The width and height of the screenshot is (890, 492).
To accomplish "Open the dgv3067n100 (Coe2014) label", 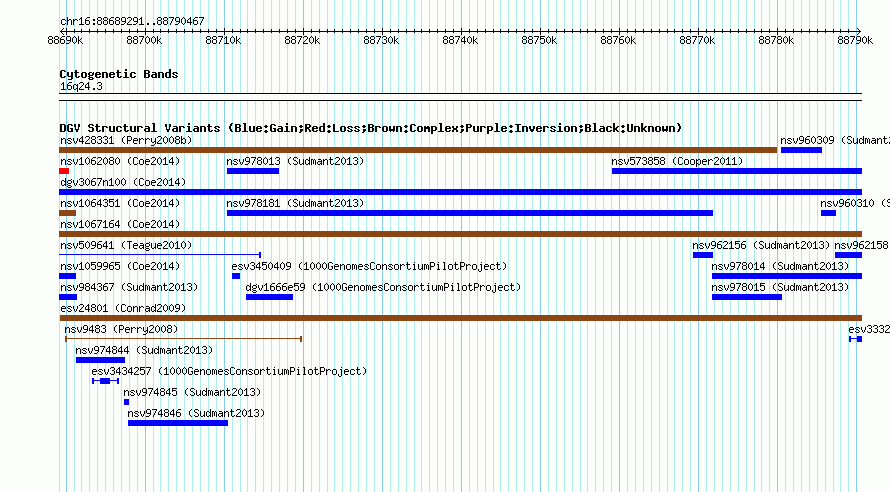I will point(123,182).
